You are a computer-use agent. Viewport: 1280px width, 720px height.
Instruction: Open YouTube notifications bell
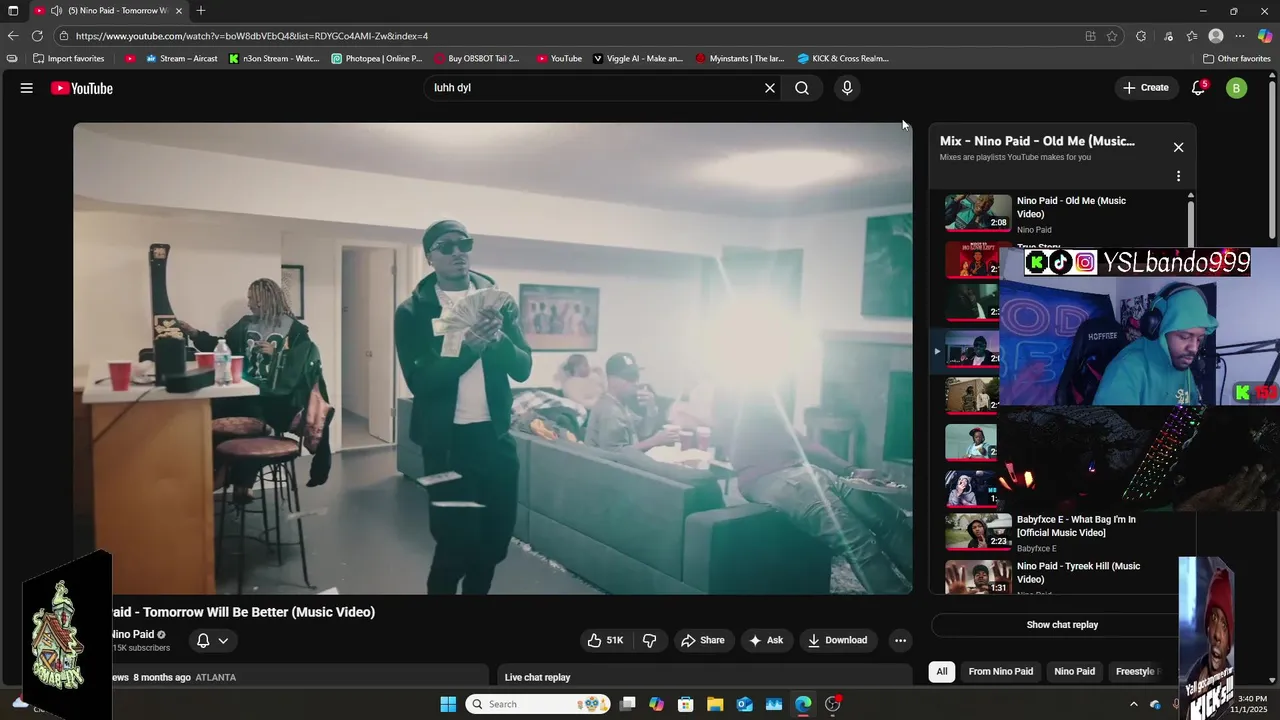pyautogui.click(x=1198, y=88)
